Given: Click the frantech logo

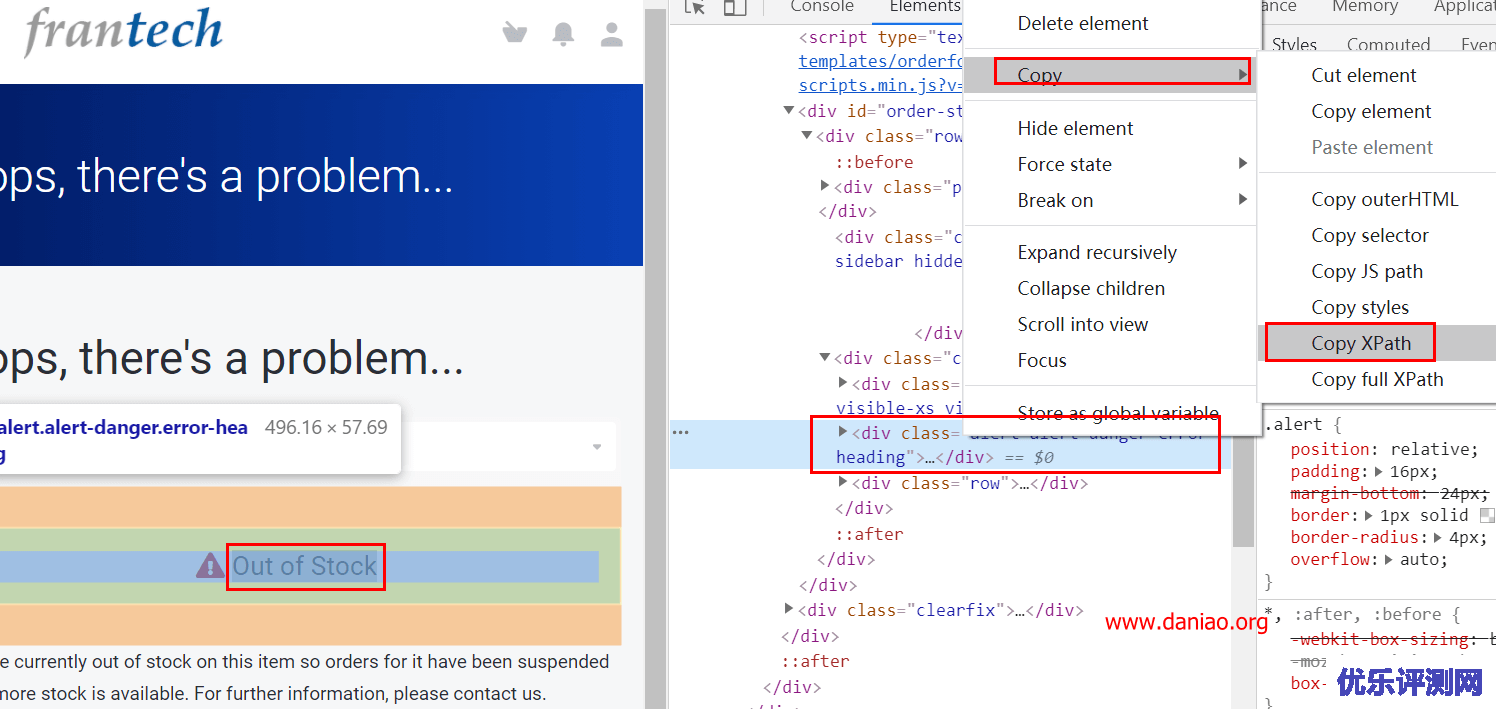Looking at the screenshot, I should click(123, 31).
